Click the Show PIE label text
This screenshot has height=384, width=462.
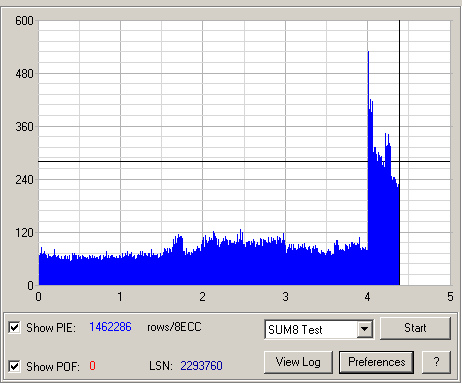pos(51,328)
